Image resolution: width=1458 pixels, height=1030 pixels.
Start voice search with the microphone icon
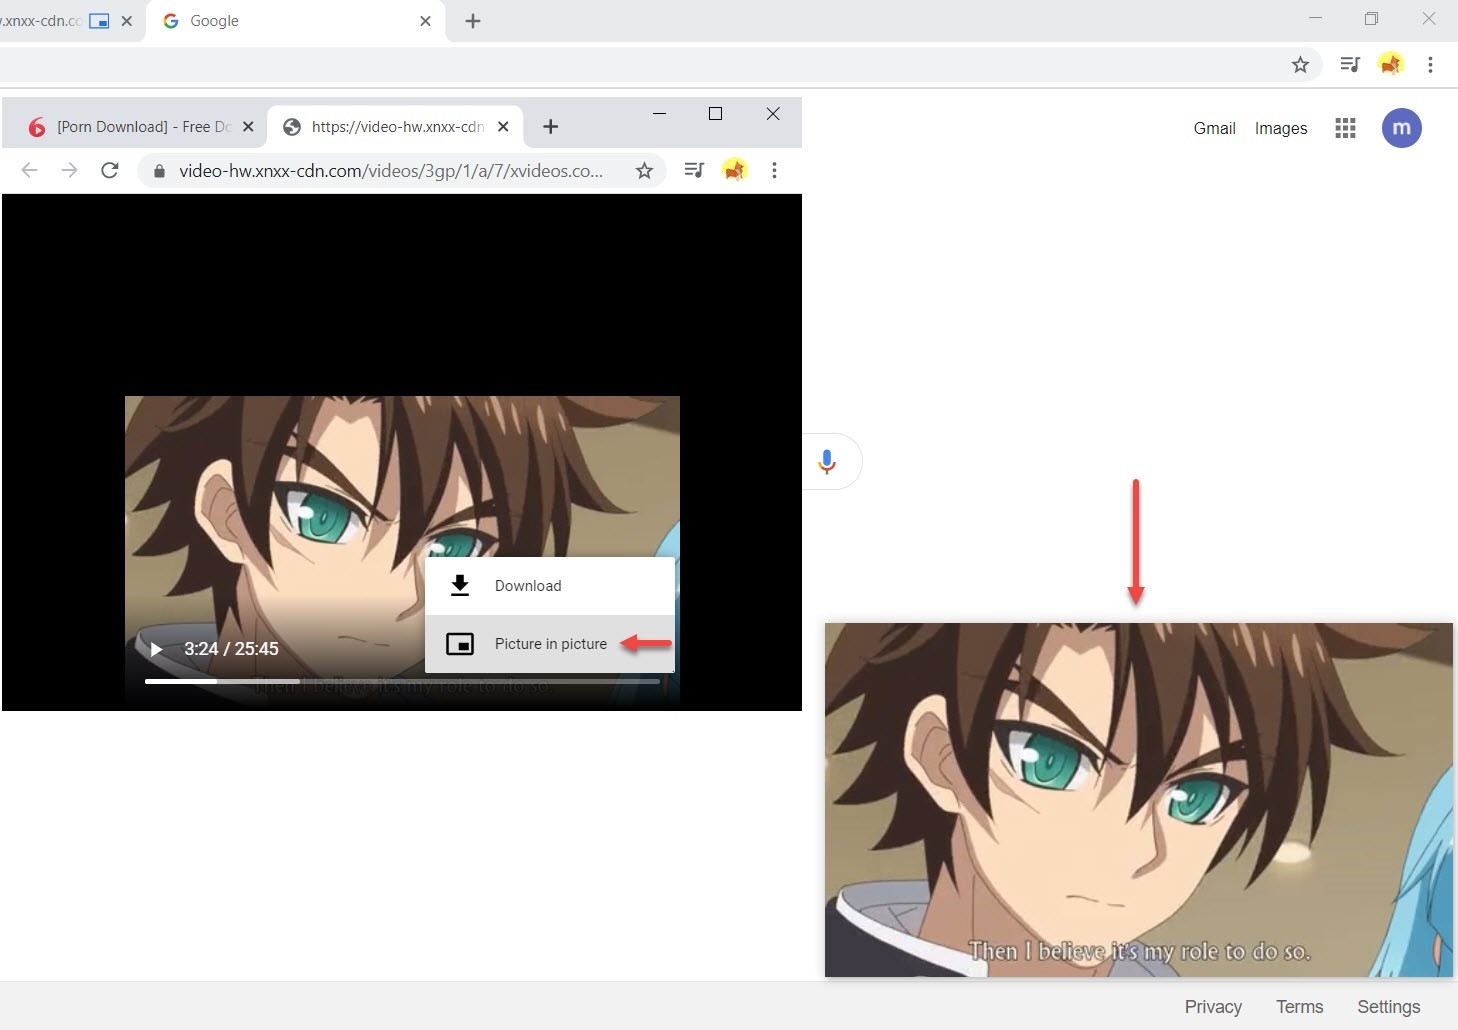coord(827,461)
